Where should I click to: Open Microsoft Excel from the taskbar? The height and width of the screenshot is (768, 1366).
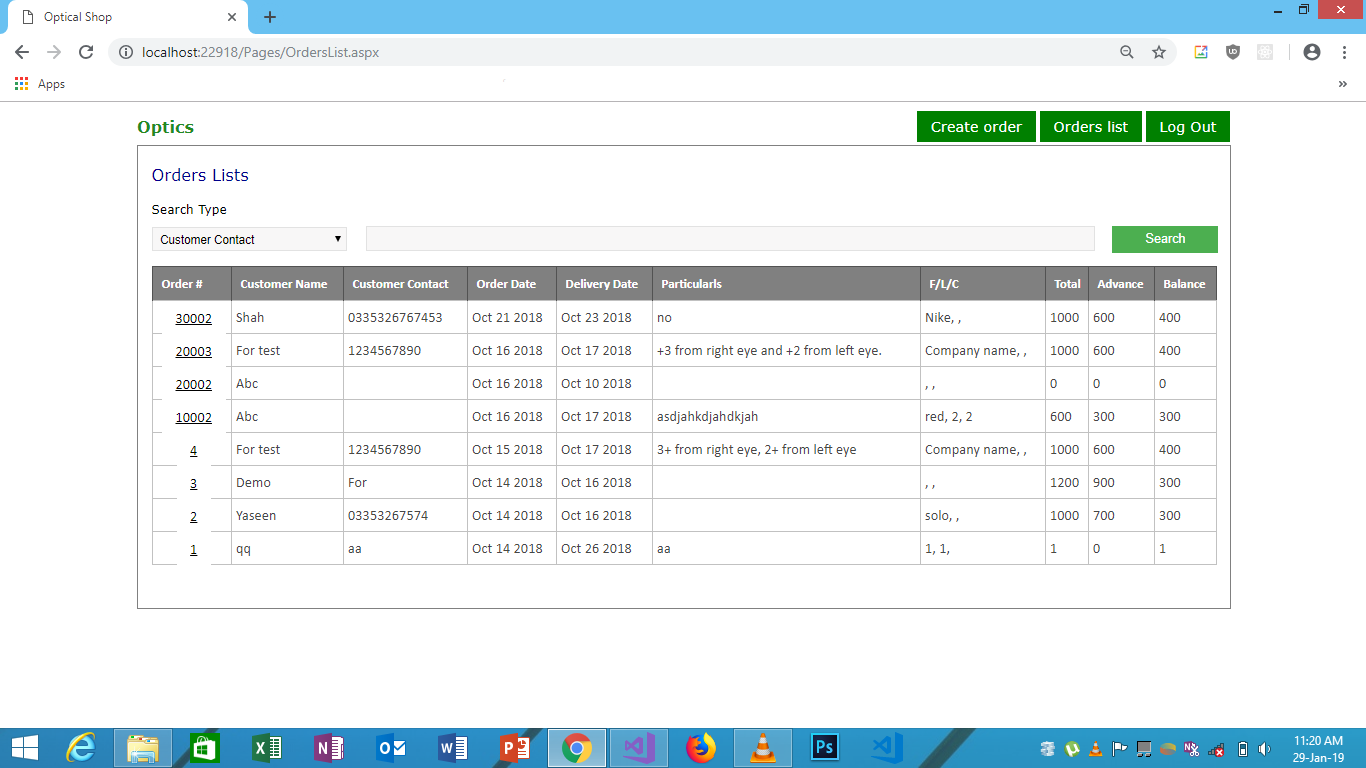(x=267, y=748)
